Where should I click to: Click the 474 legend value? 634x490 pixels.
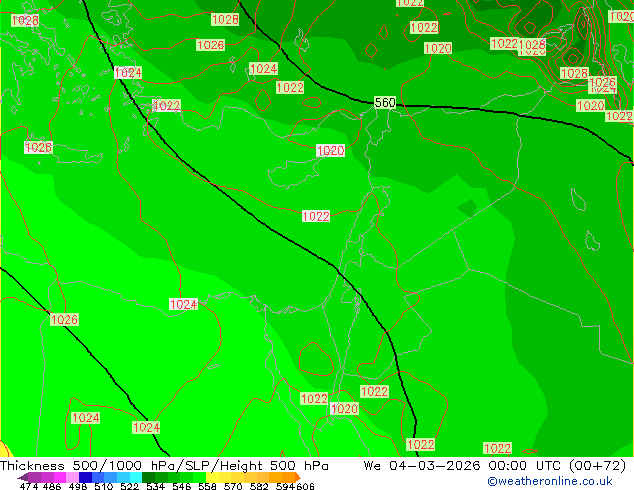point(29,486)
